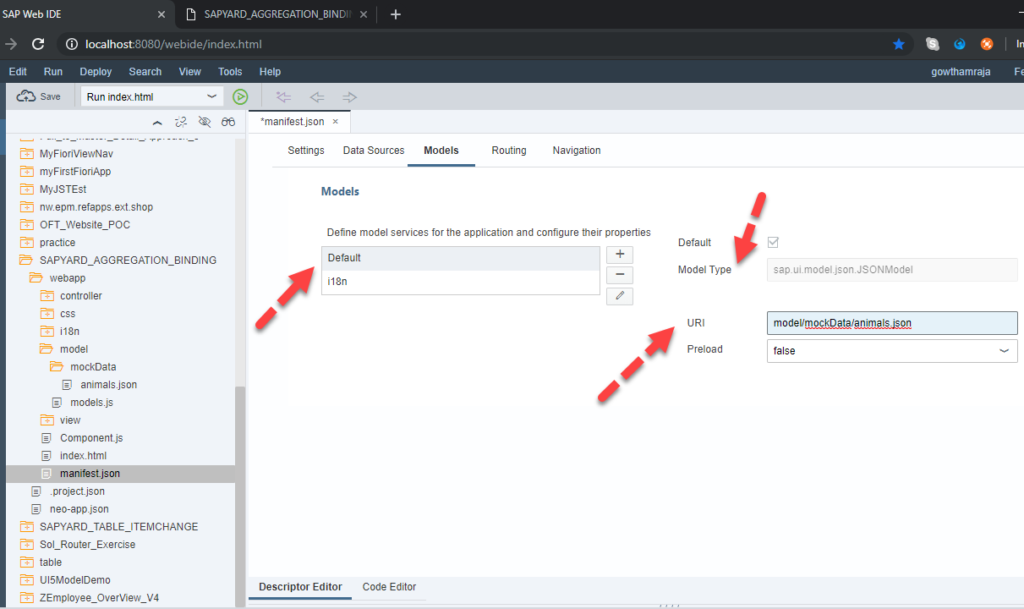Select the Default model in list
The height and width of the screenshot is (609, 1024).
460,258
